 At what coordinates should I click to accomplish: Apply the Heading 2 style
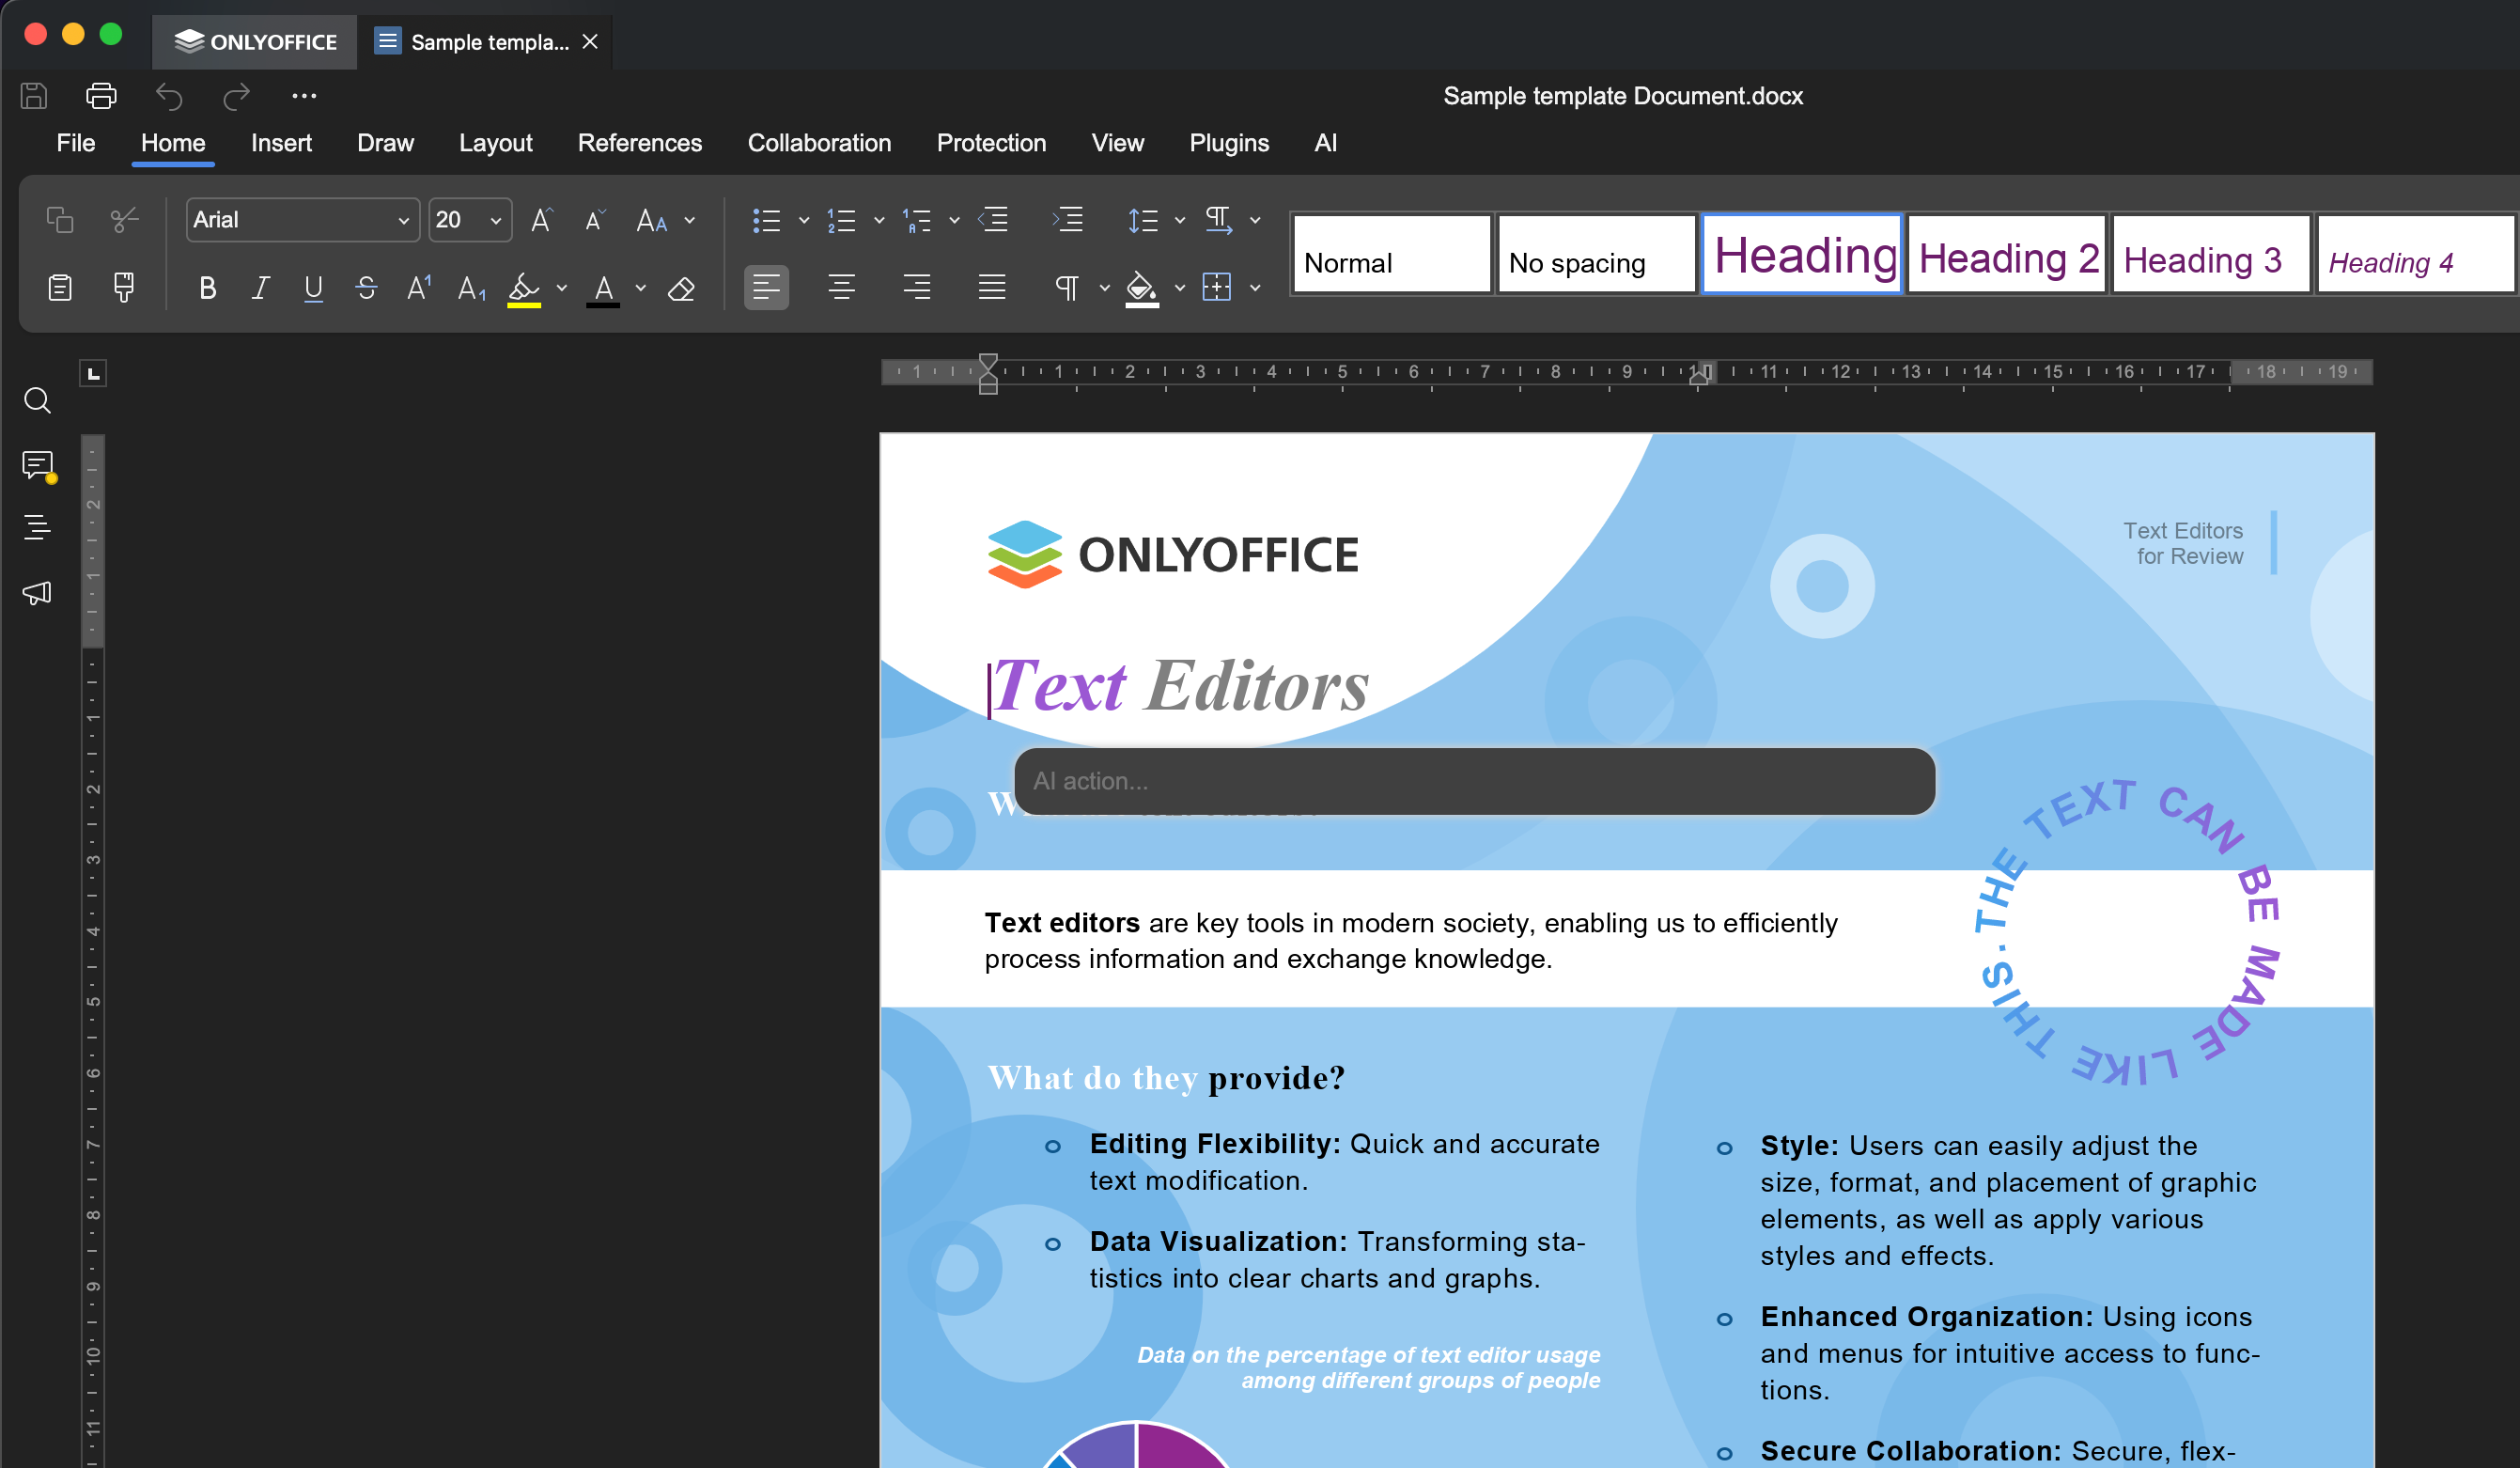tap(2006, 254)
